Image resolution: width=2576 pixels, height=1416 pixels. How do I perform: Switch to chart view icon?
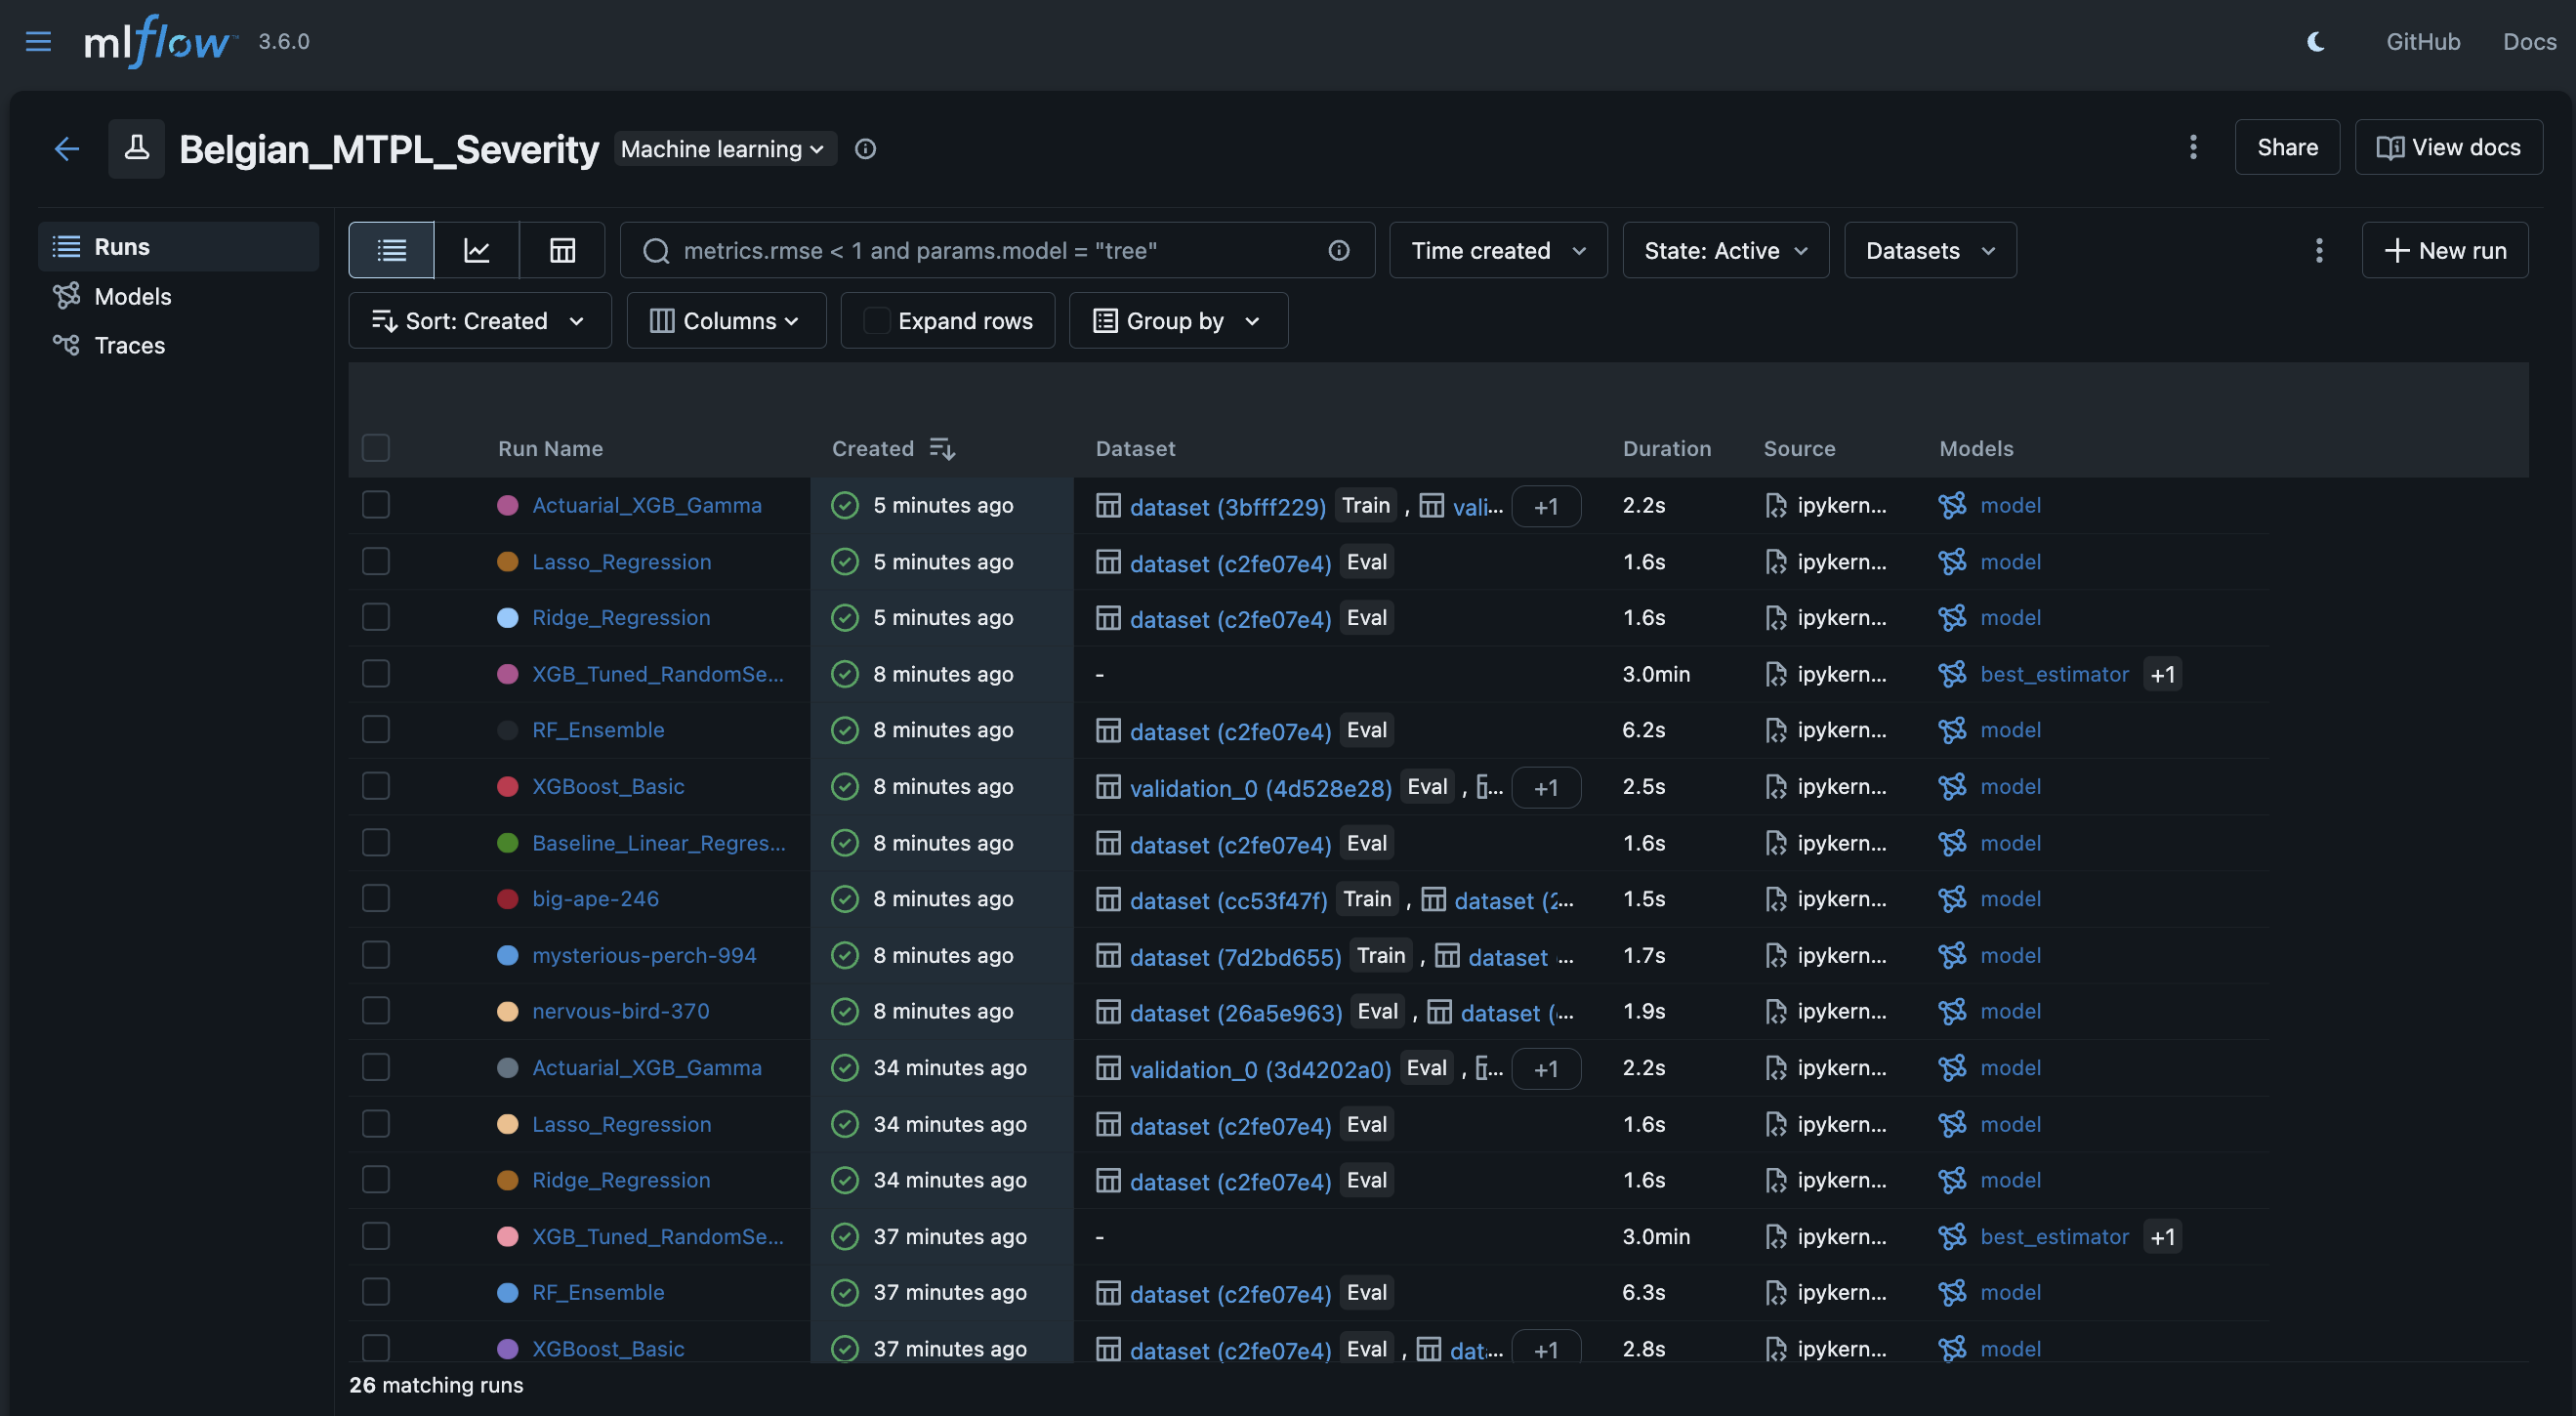[x=477, y=250]
